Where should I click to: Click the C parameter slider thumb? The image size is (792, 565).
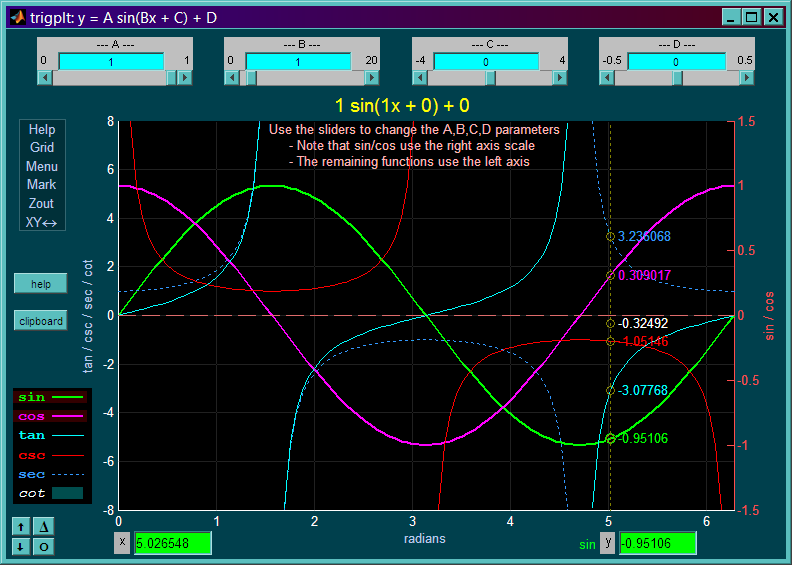pyautogui.click(x=490, y=78)
